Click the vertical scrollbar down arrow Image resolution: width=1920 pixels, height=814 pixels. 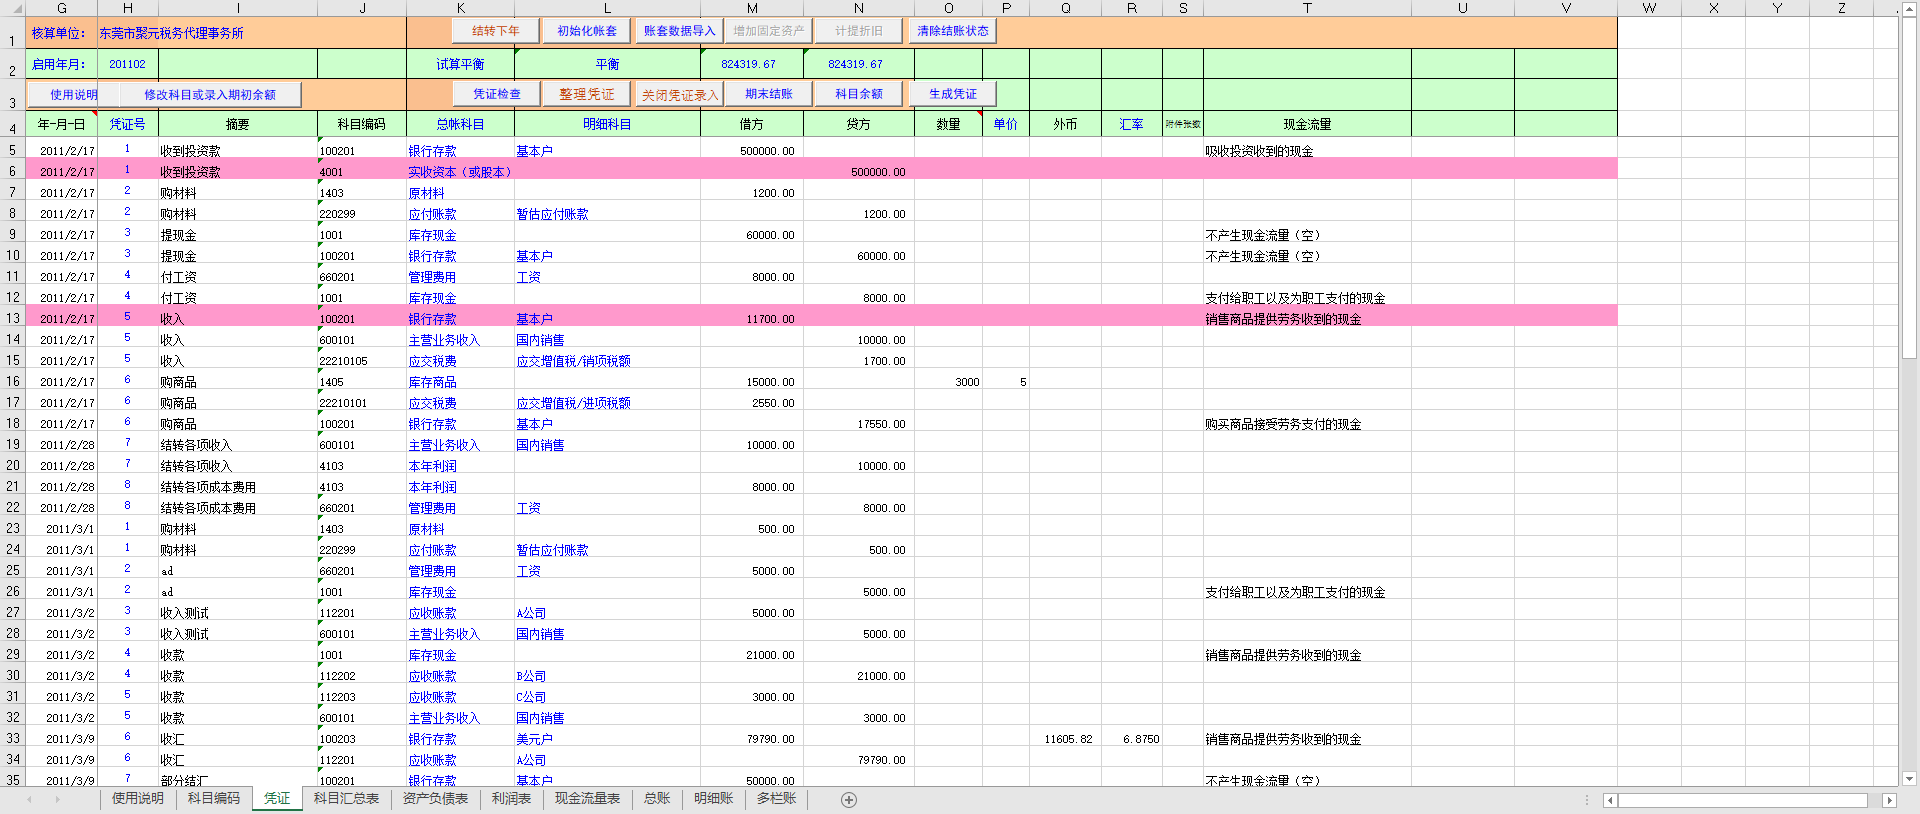pyautogui.click(x=1909, y=778)
